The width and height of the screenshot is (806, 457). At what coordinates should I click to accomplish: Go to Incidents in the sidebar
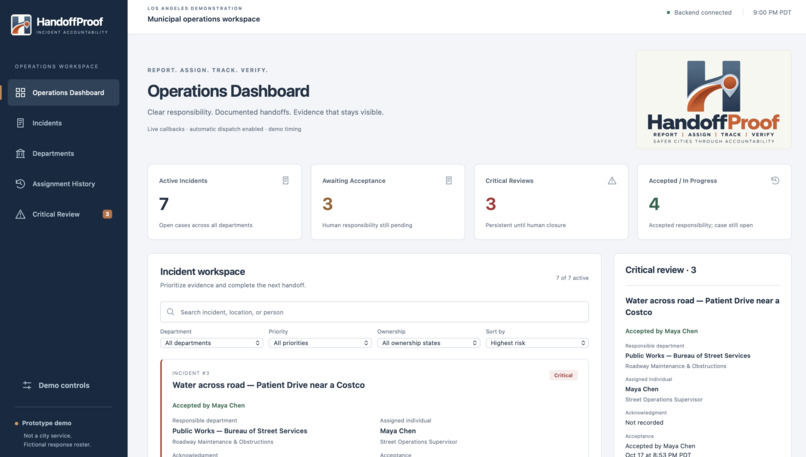[x=63, y=123]
